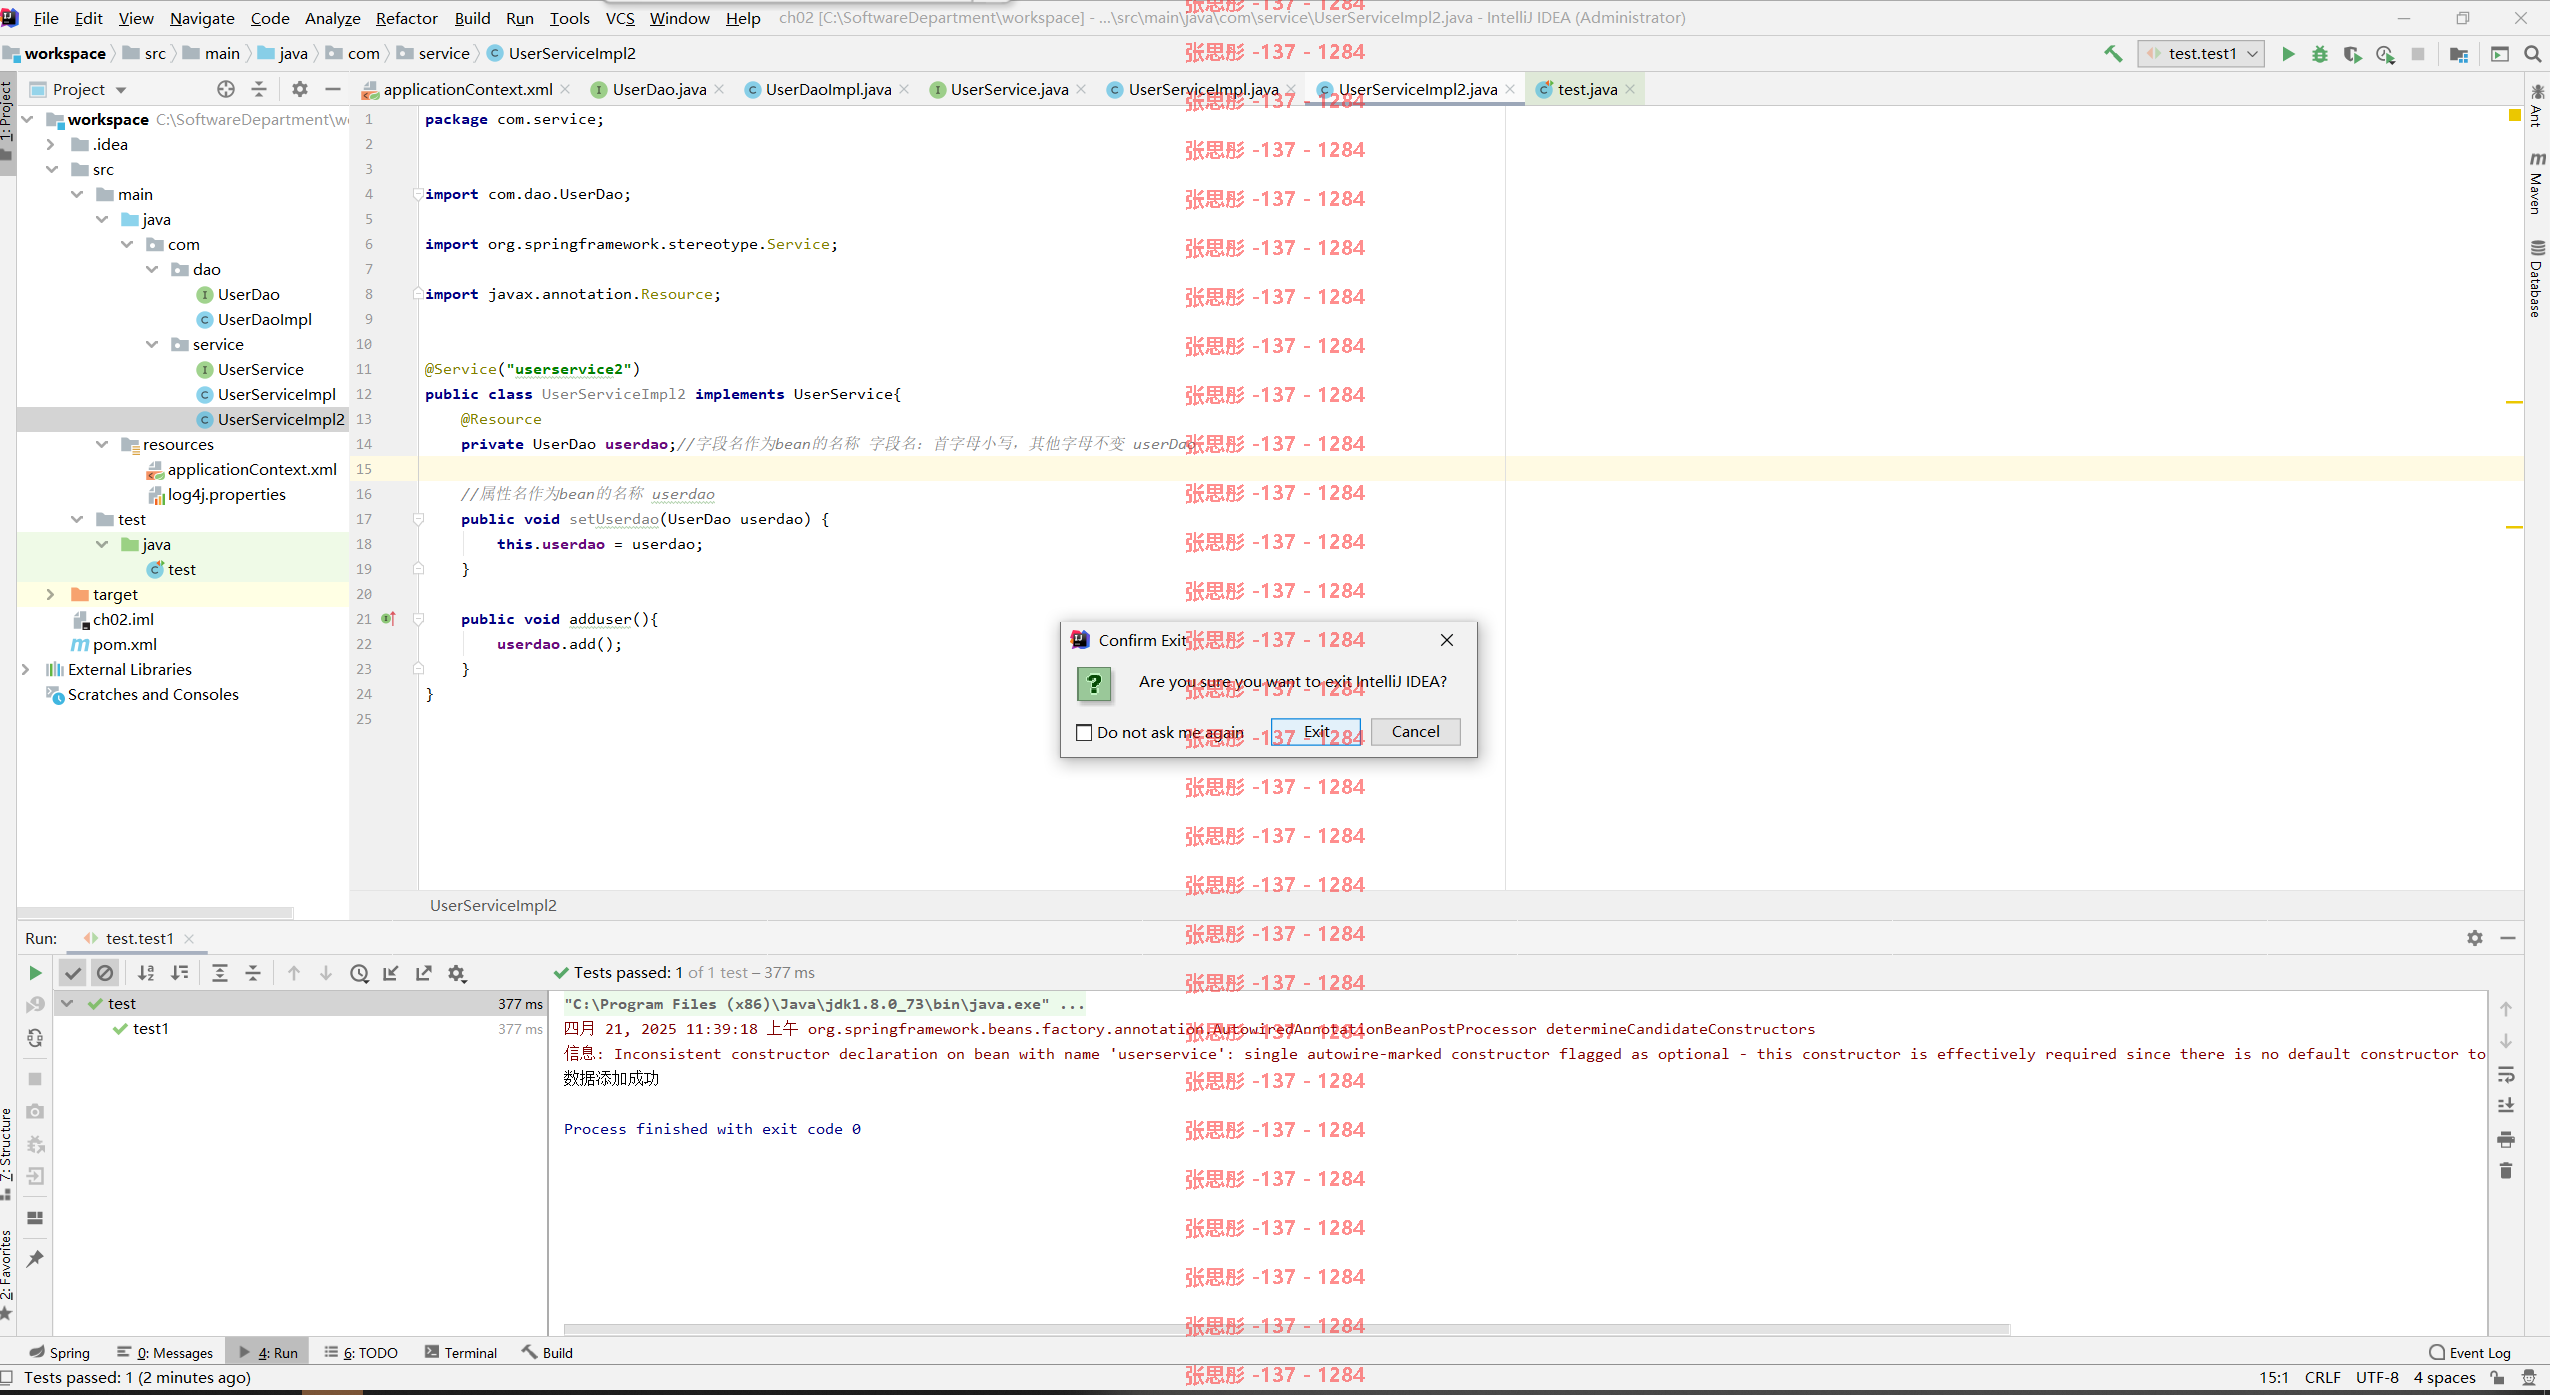The height and width of the screenshot is (1395, 2550).
Task: Switch to UserDaoImpl.java tab
Action: (x=828, y=89)
